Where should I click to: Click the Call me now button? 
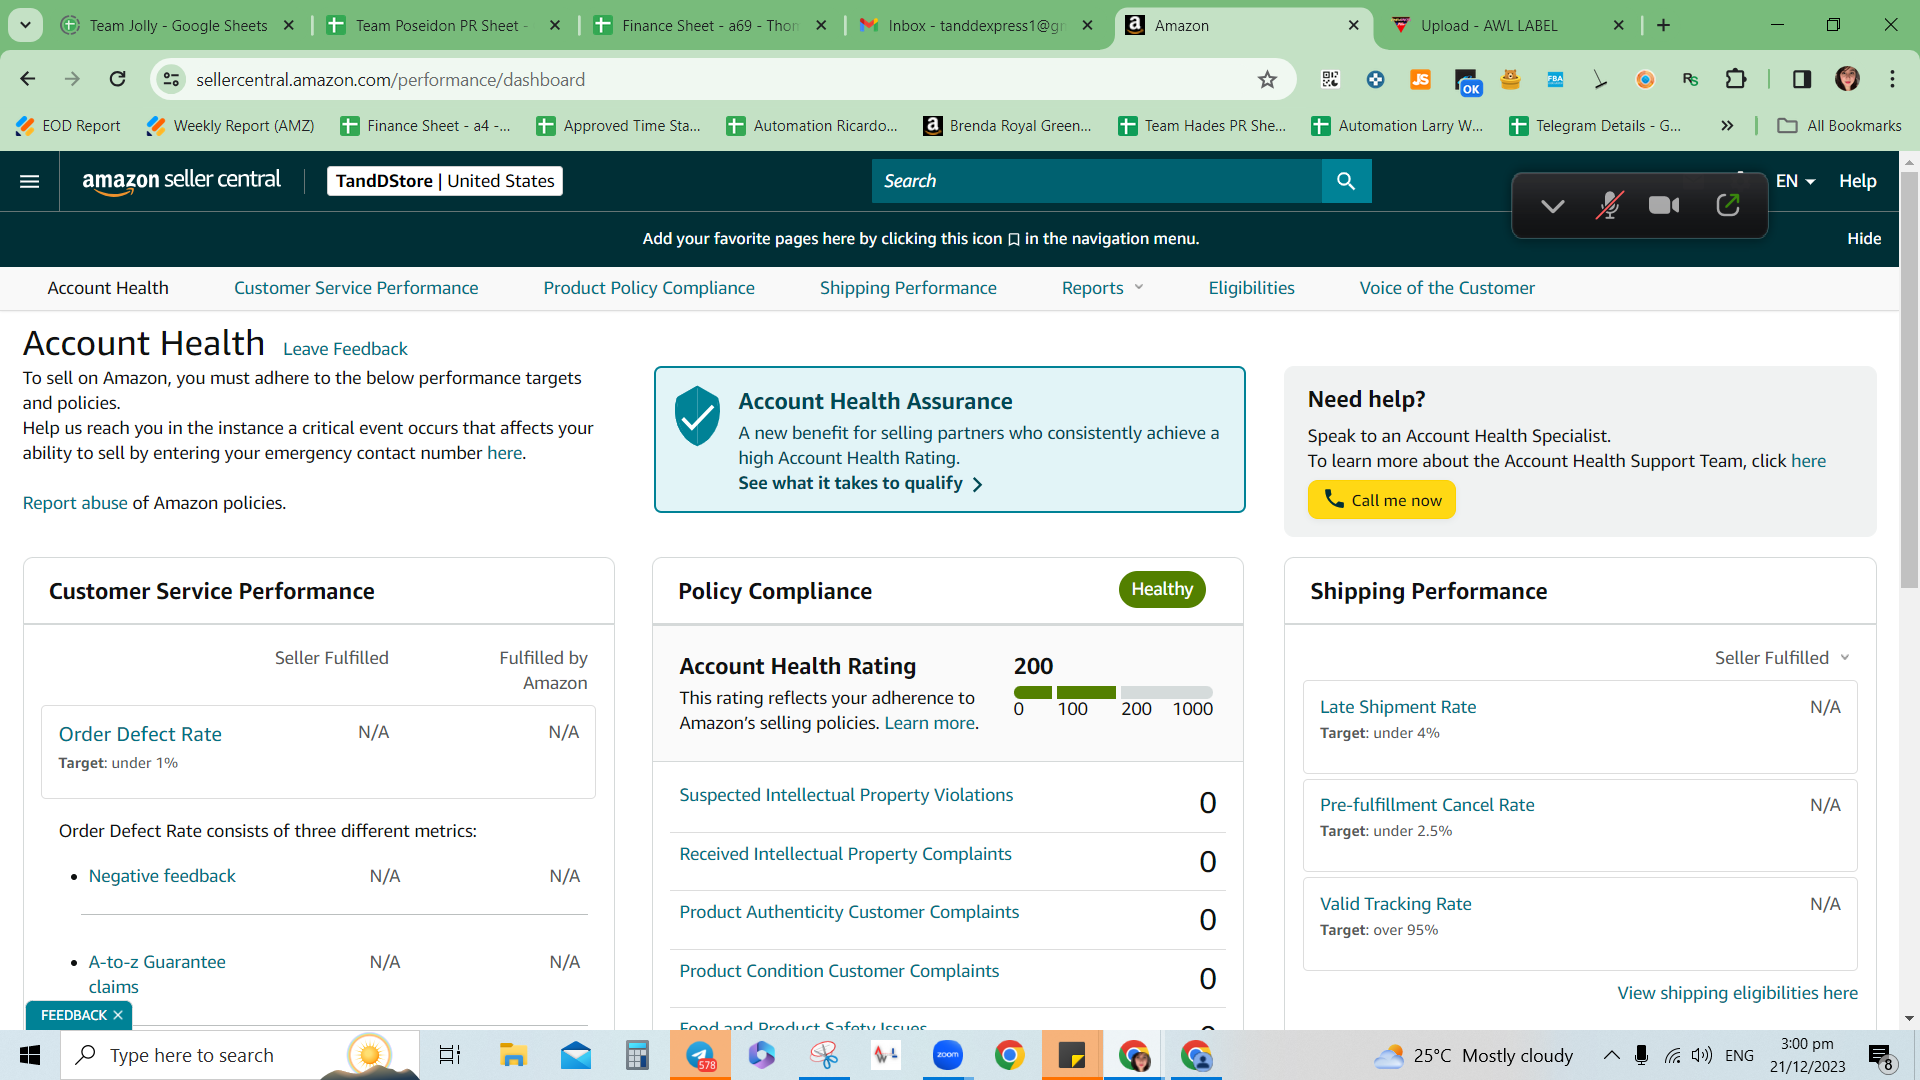tap(1381, 500)
